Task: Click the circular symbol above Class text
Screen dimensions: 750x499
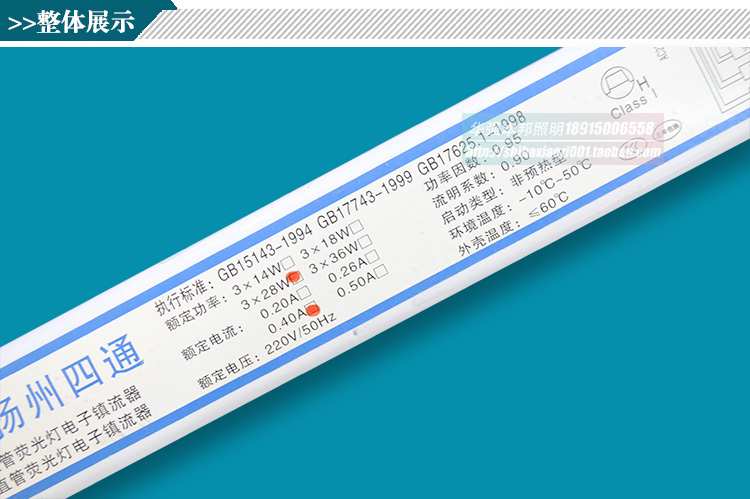Action: pos(618,83)
